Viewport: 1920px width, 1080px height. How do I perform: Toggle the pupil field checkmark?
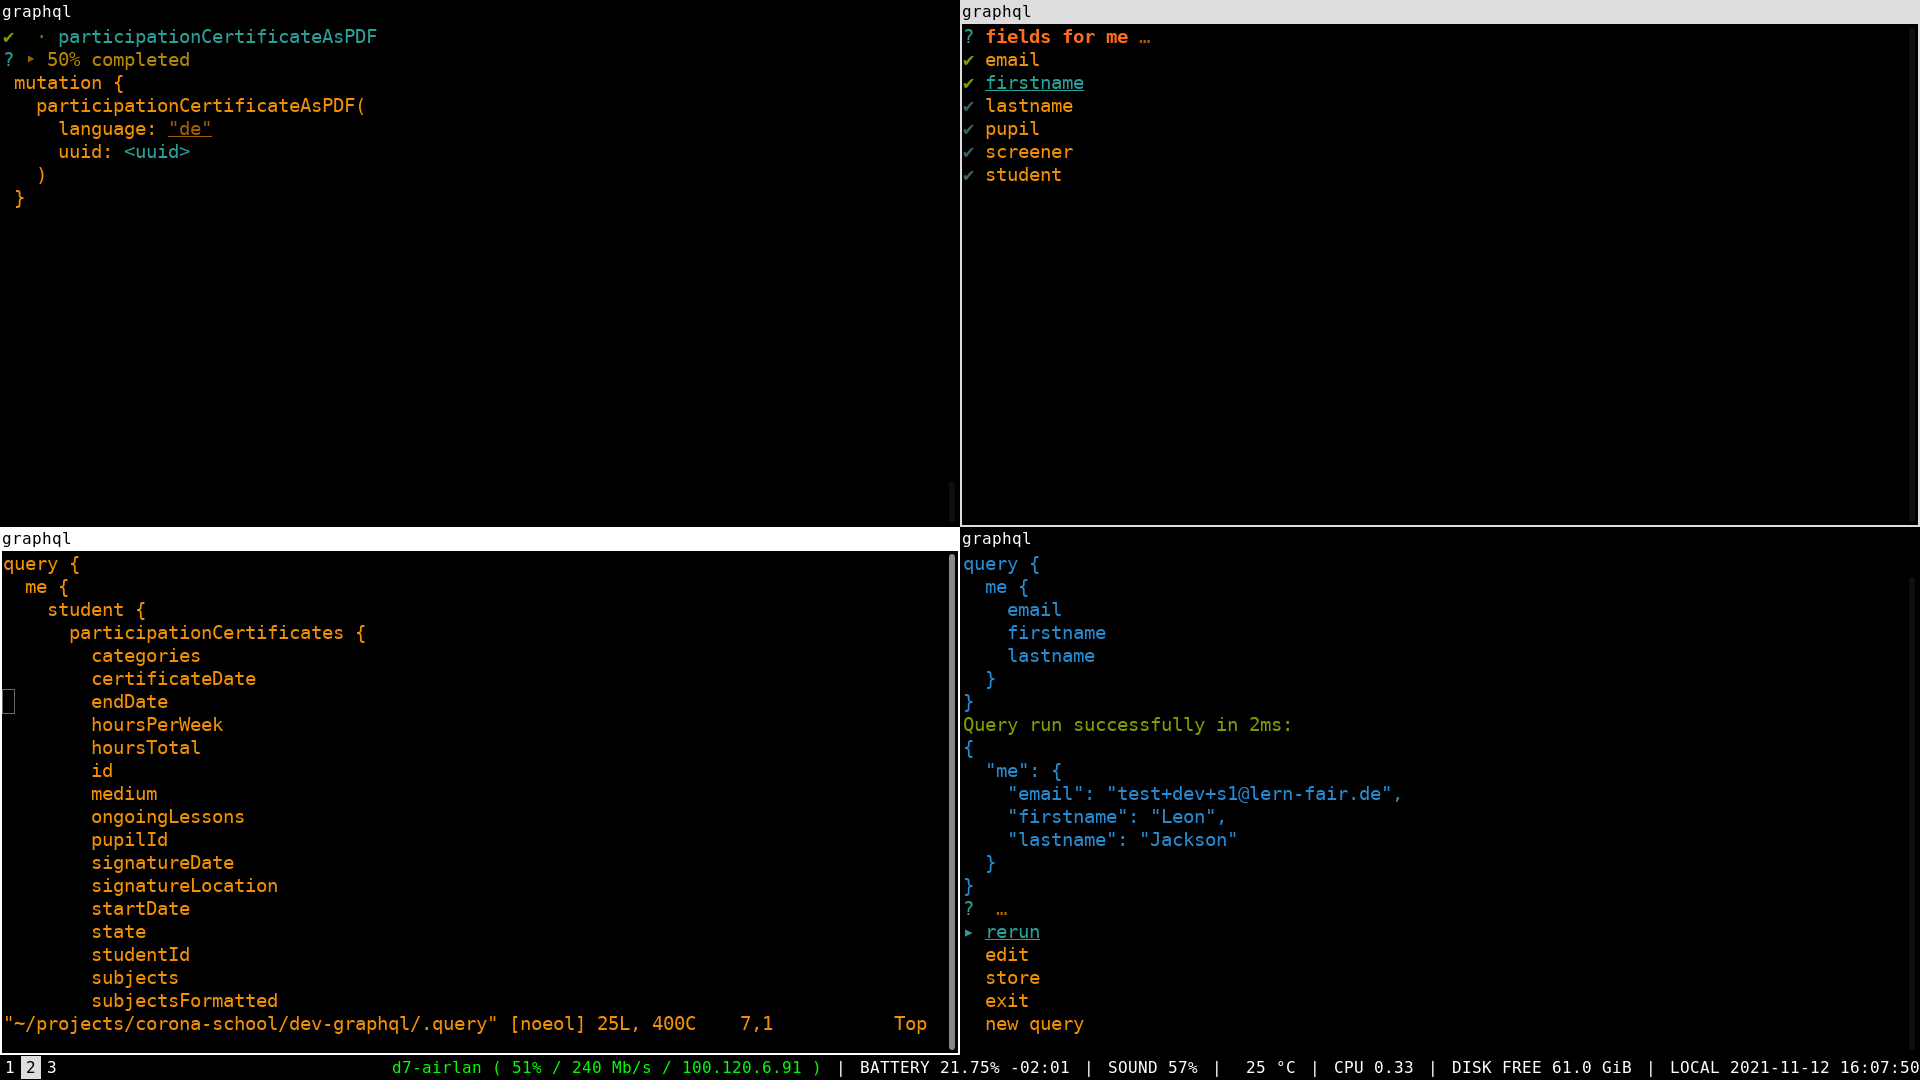pyautogui.click(x=968, y=129)
